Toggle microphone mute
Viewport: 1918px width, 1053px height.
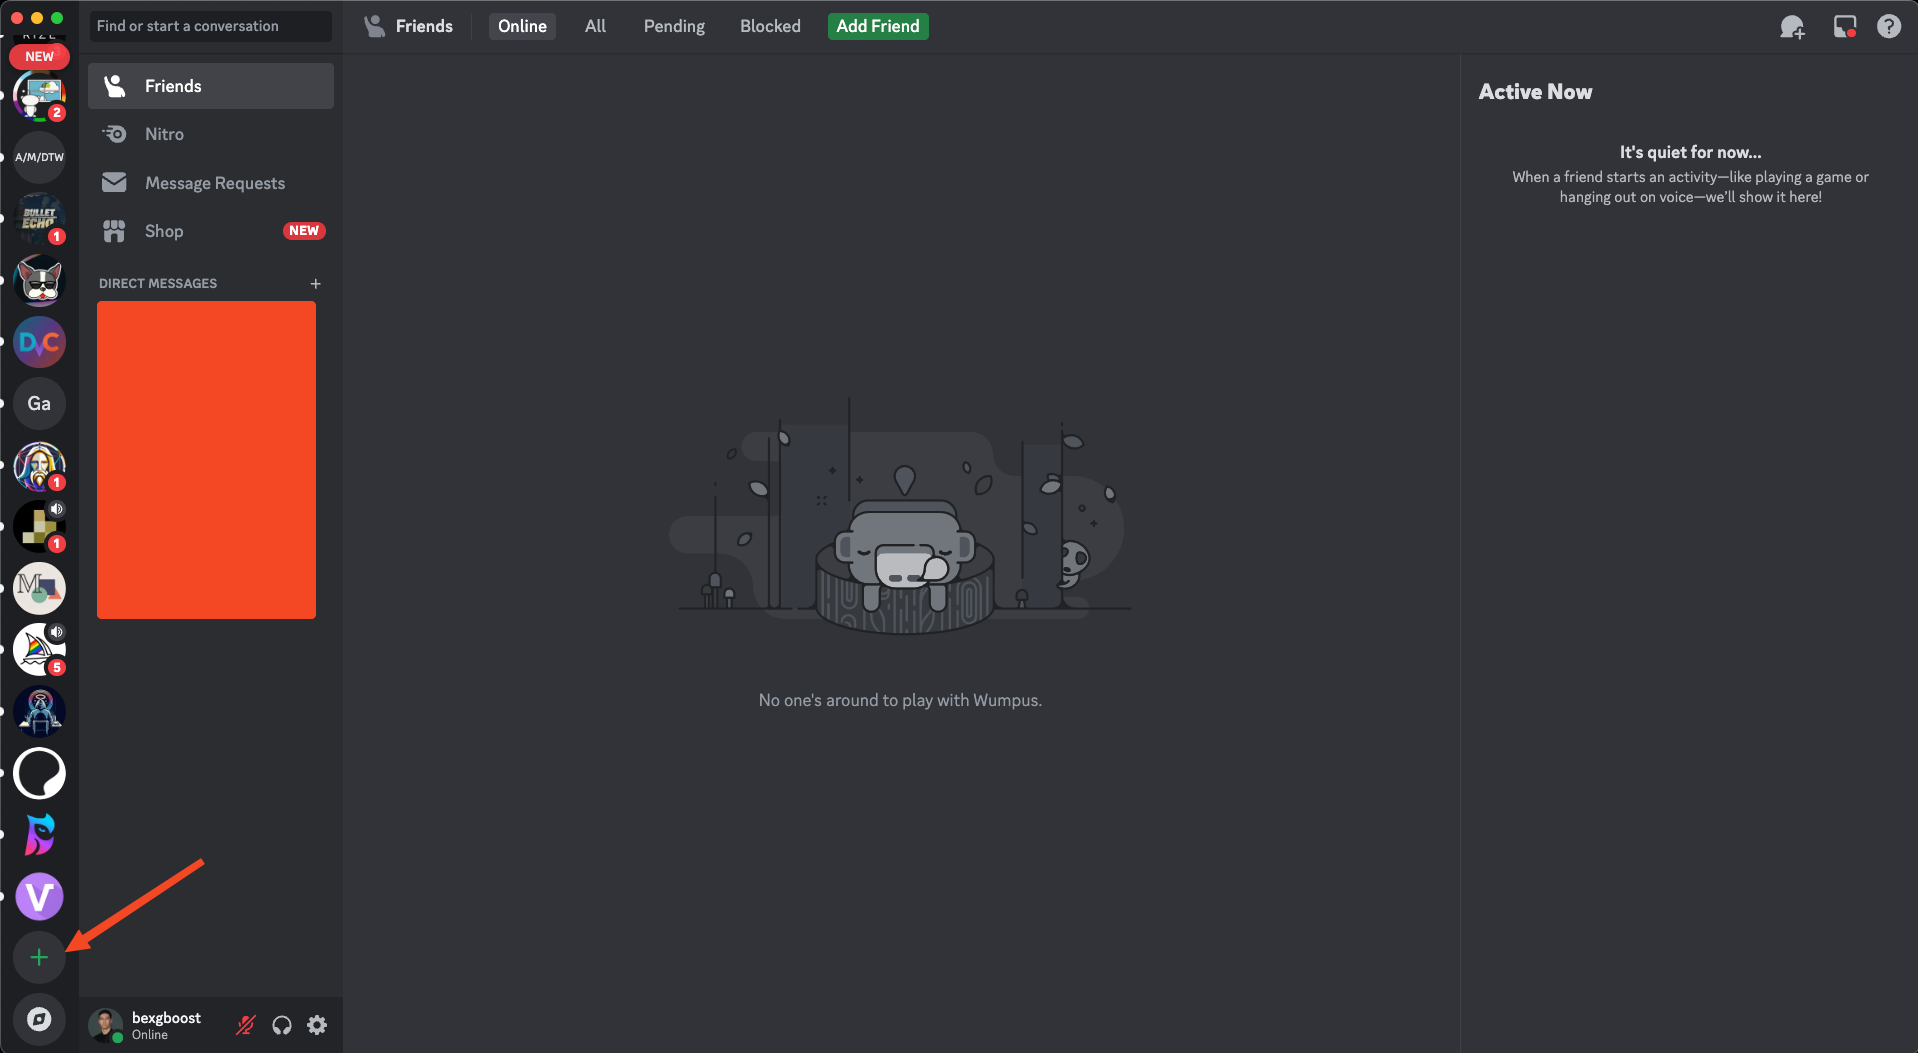pos(246,1025)
